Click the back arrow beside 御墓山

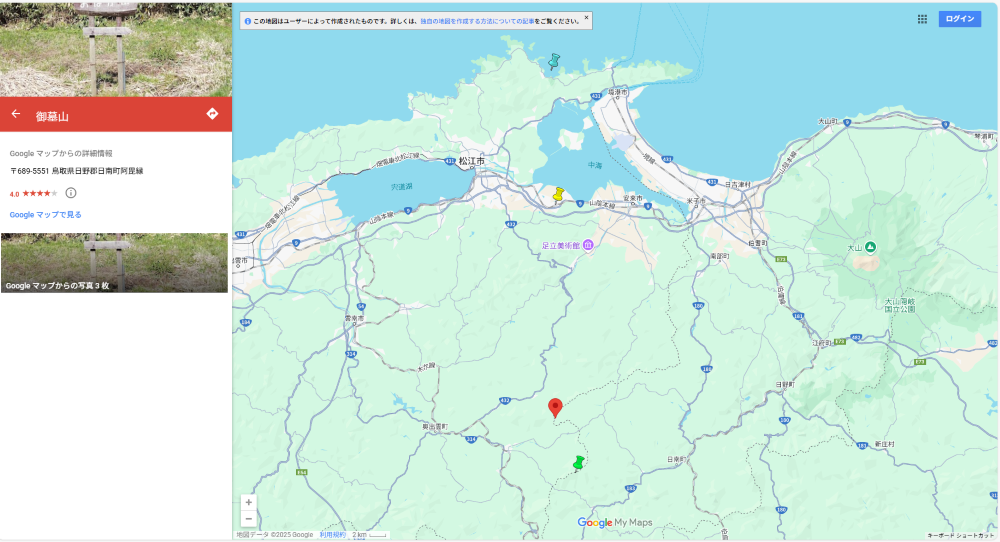tap(16, 114)
